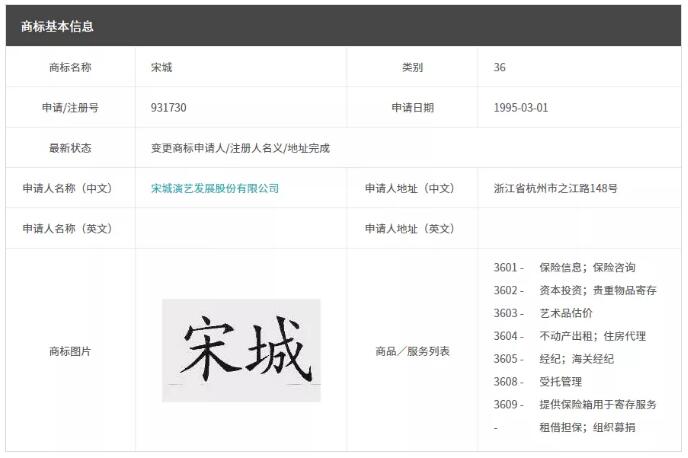Select the status text 变更商标申请人/注册人名义/地址完成
688x458 pixels.
click(x=240, y=148)
